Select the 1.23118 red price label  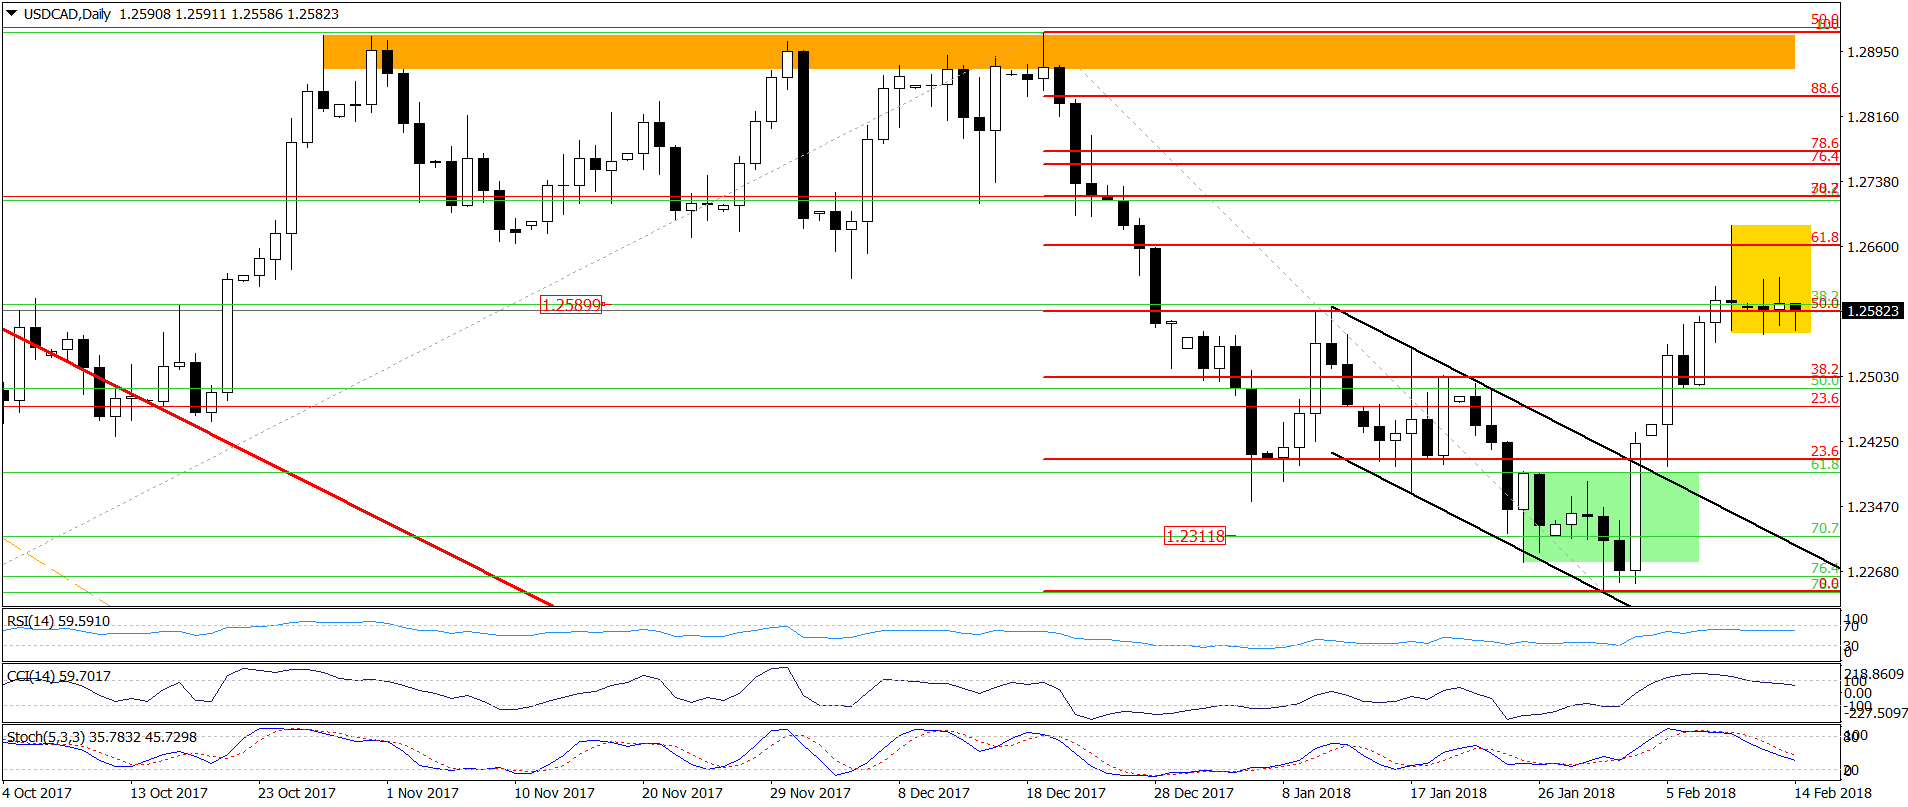[x=1195, y=536]
